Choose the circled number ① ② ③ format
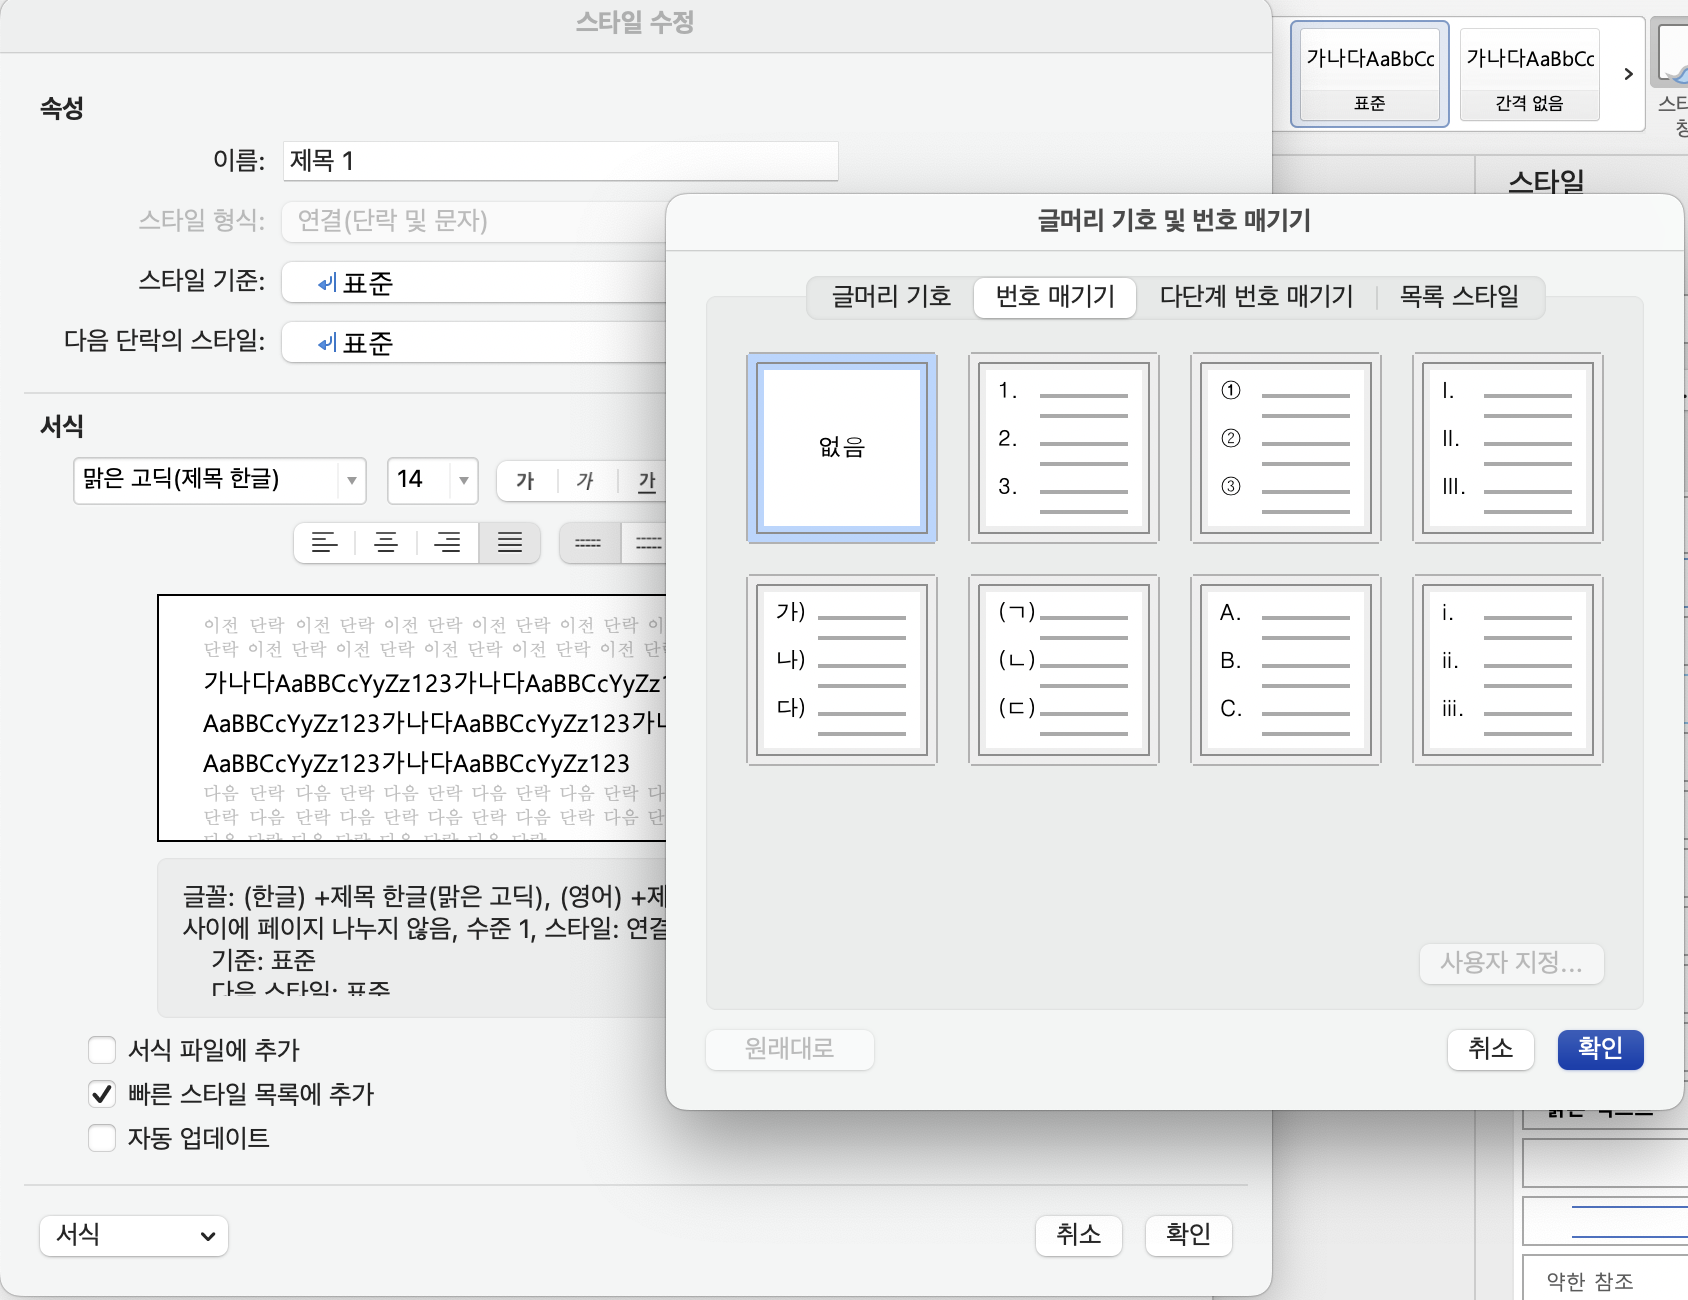 [1285, 448]
